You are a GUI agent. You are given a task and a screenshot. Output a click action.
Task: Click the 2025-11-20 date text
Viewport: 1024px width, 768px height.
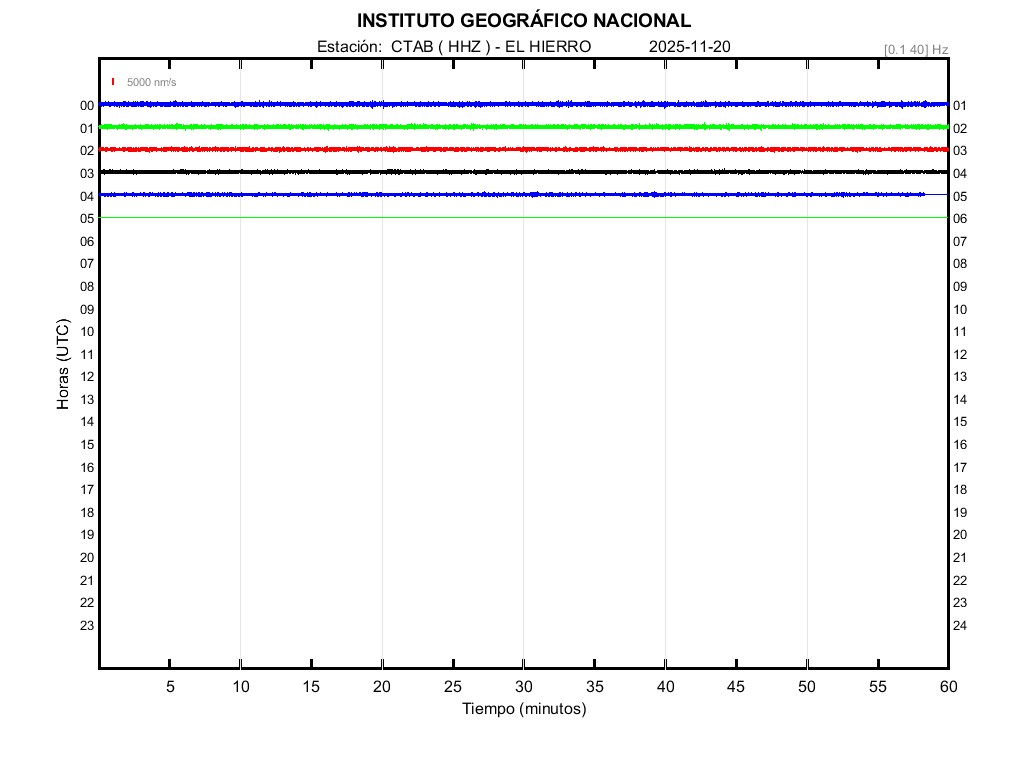tap(690, 47)
